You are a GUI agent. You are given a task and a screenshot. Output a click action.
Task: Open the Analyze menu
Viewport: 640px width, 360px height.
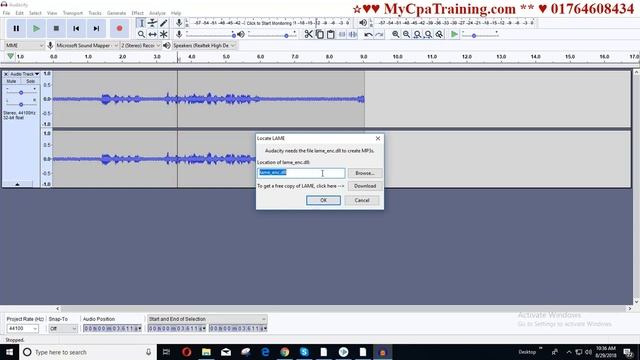tap(158, 13)
